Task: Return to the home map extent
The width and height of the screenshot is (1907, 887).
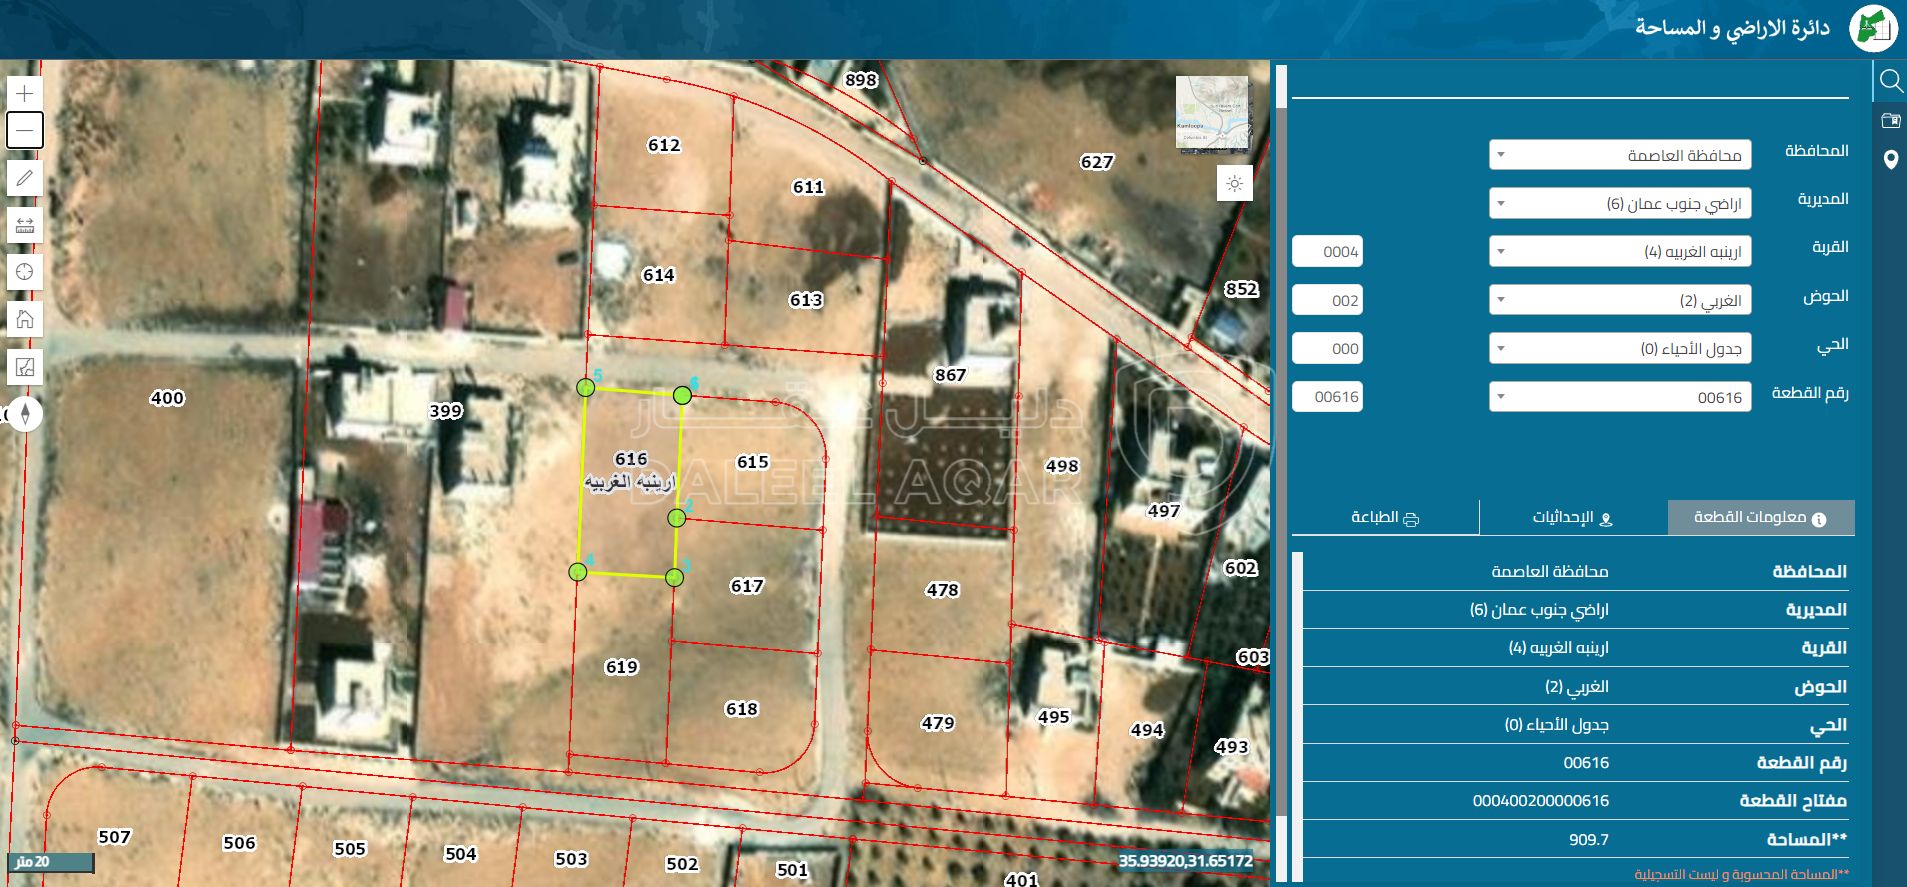Action: (25, 319)
